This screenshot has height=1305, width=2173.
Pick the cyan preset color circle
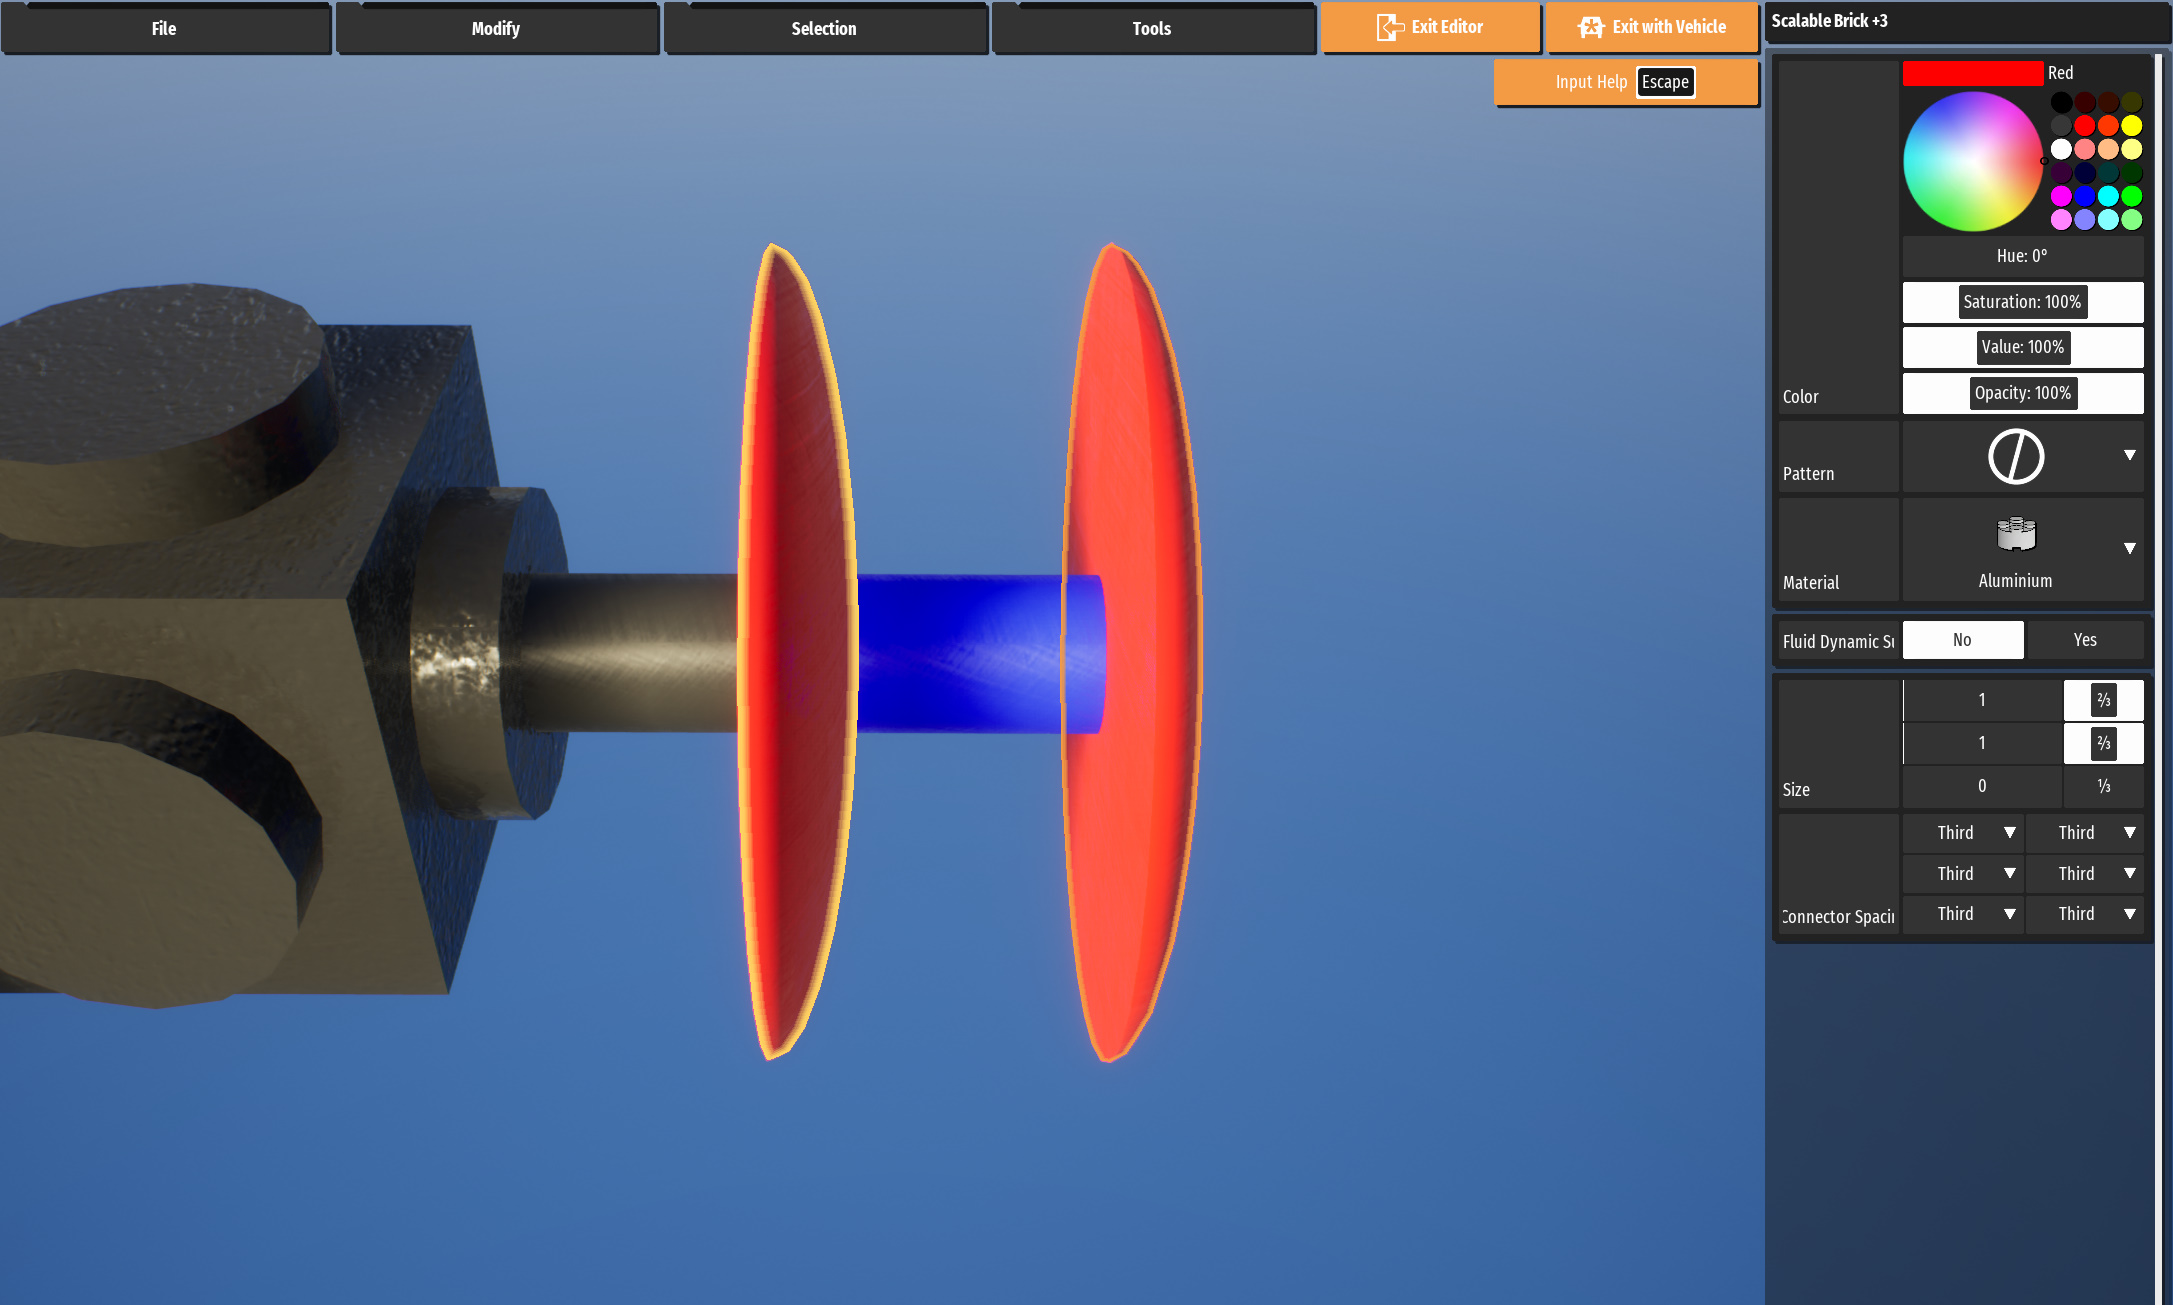click(2108, 196)
